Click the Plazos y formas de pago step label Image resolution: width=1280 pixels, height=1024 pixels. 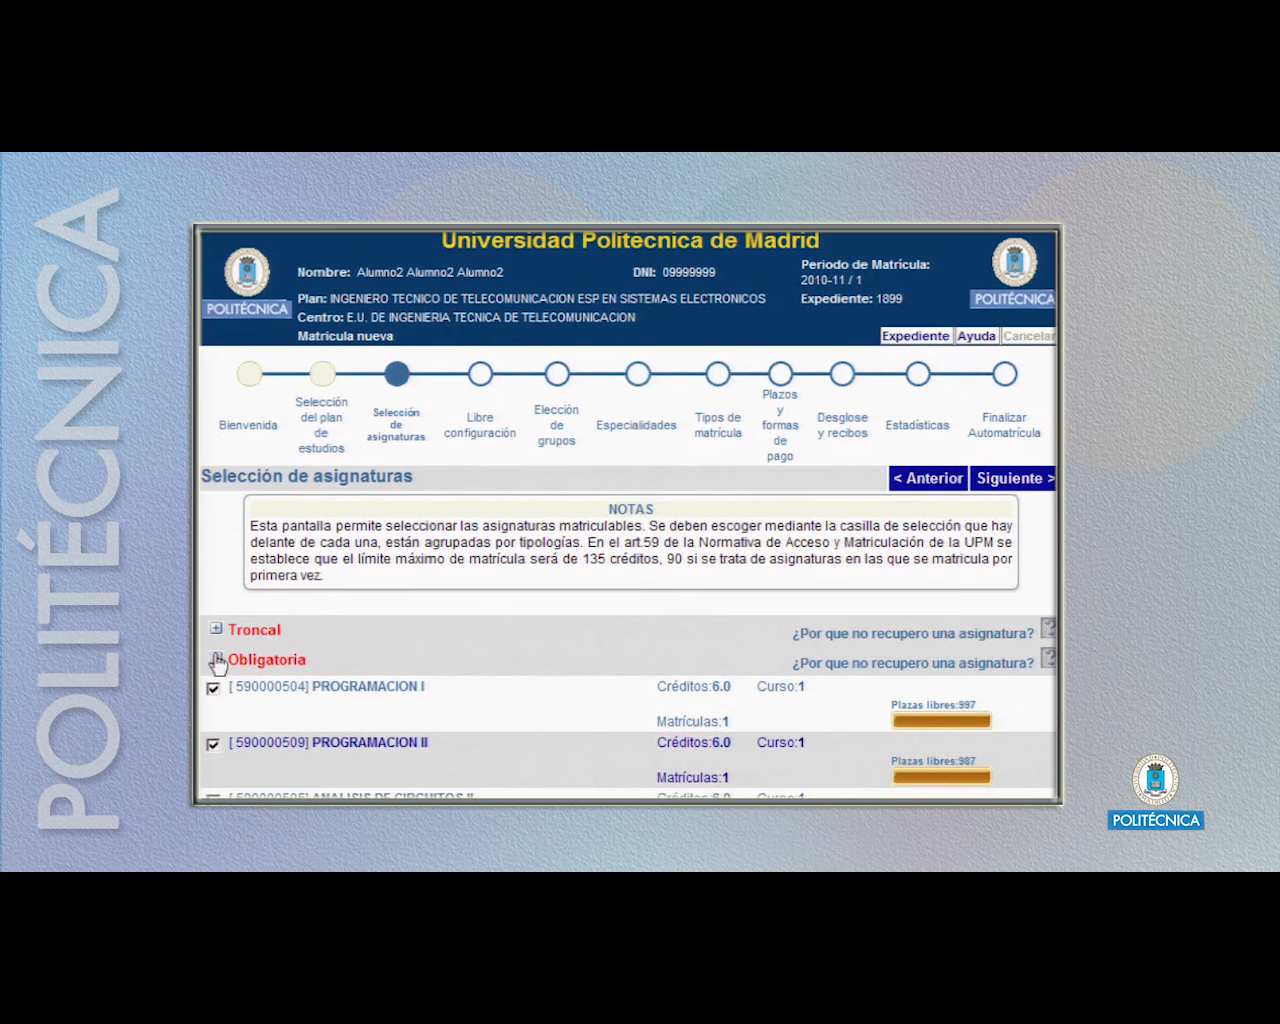pyautogui.click(x=780, y=425)
